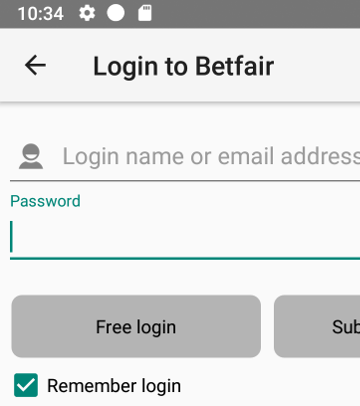Go back using the arrow icon

point(35,65)
